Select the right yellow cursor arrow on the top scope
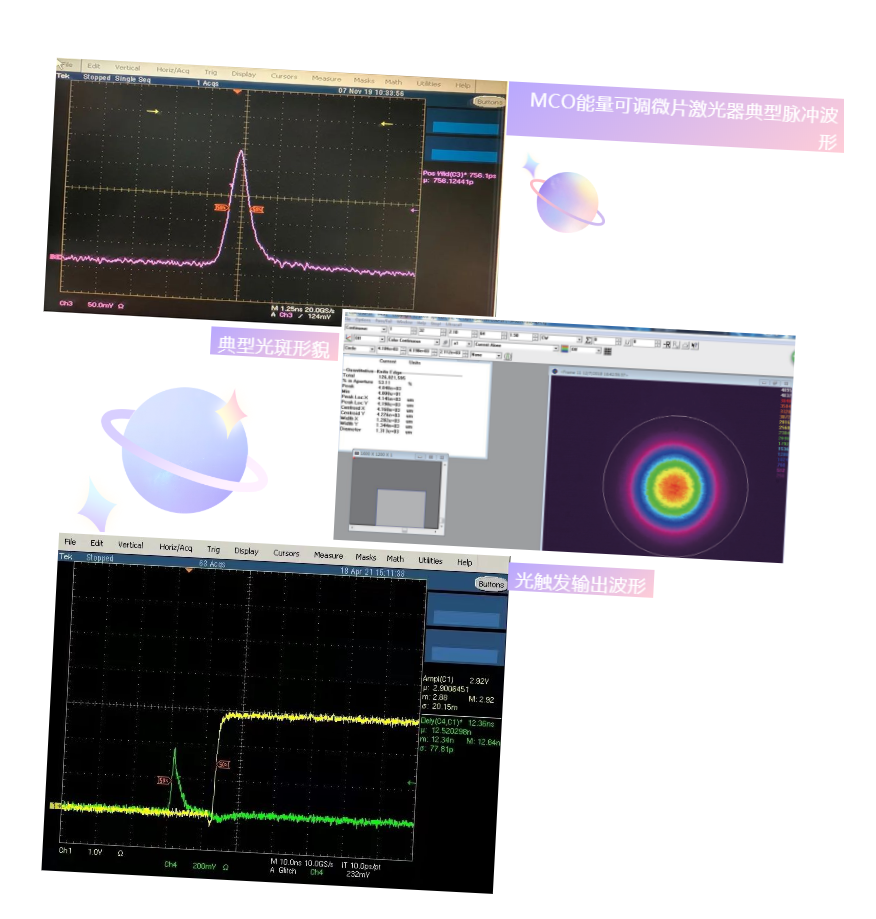Viewport: 876px width, 919px height. (x=387, y=123)
